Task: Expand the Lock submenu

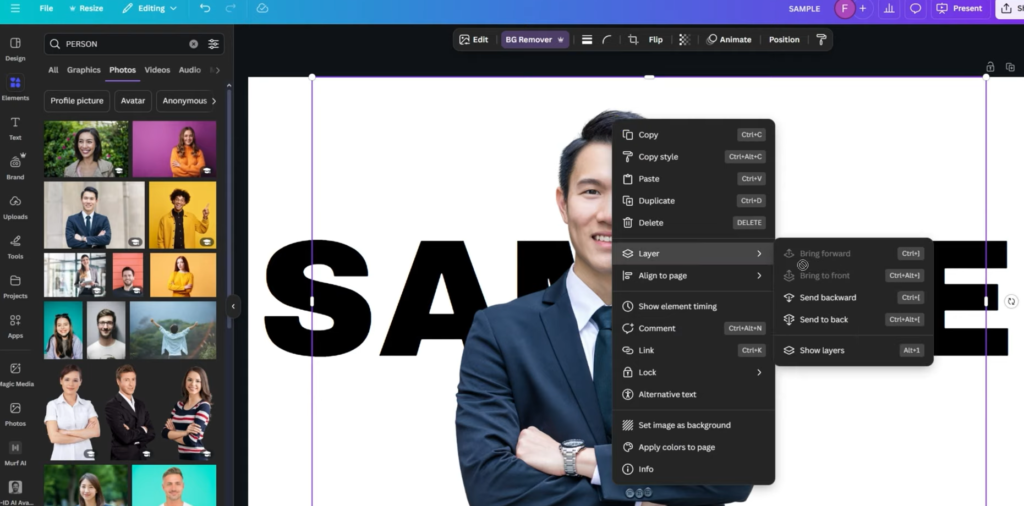Action: 694,372
